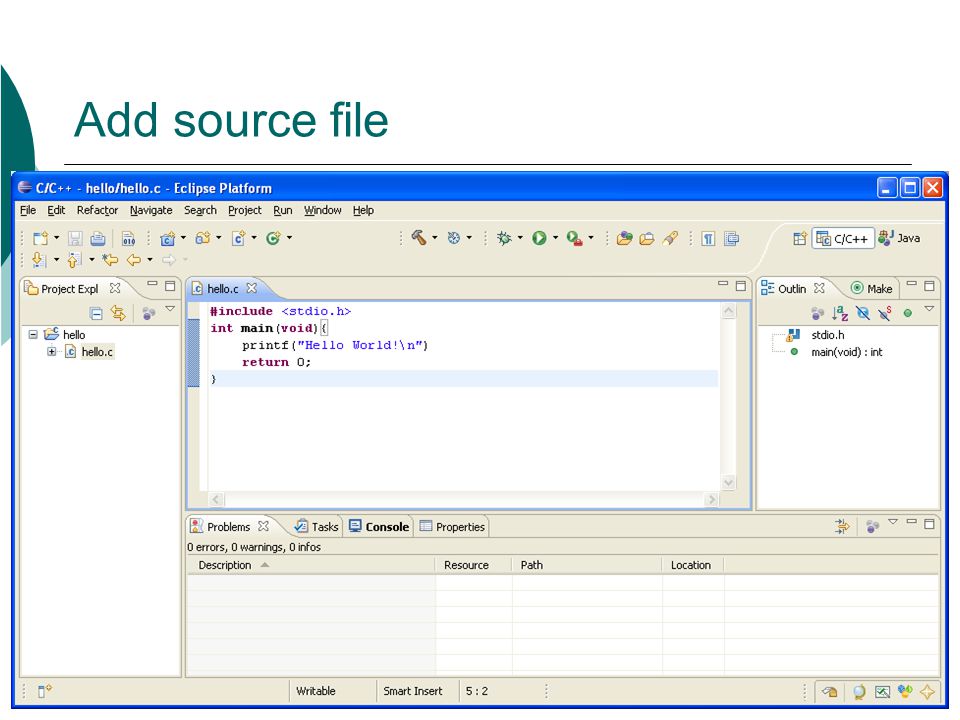Click the hello.c file icon in the project tree
The height and width of the screenshot is (720, 960).
pyautogui.click(x=70, y=352)
